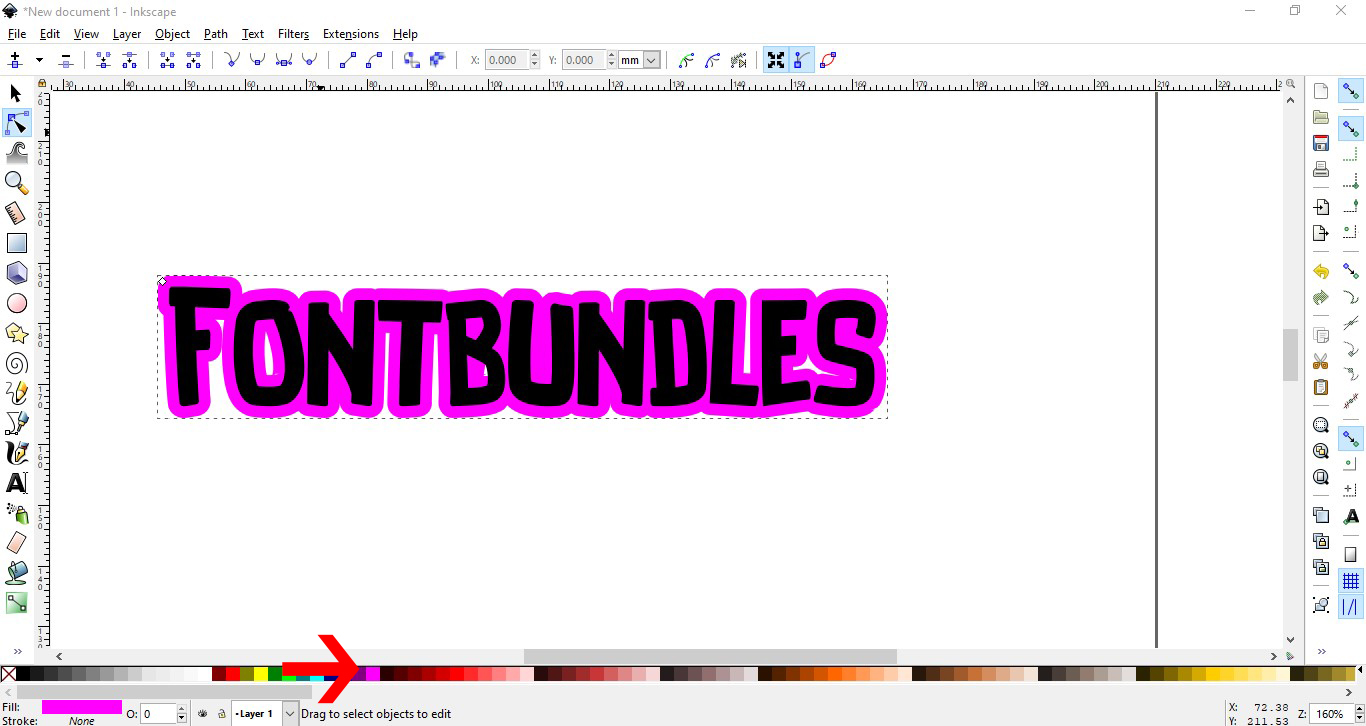Screen dimensions: 1366x726
Task: Select the Tweak objects tool
Action: [x=16, y=153]
